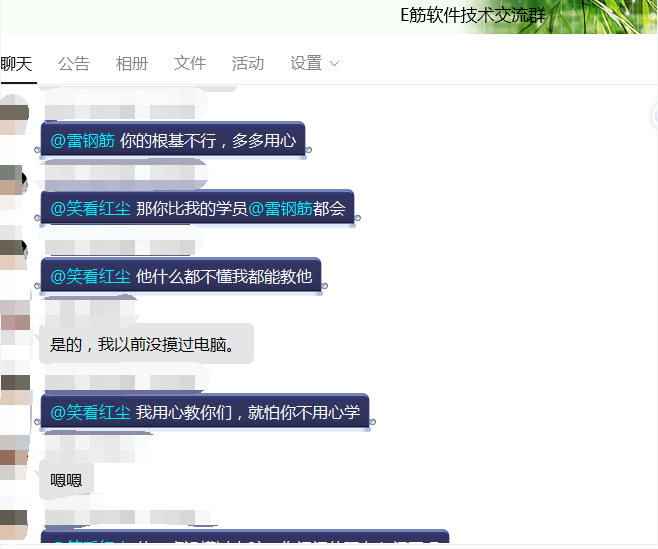Switch to the 聊天 tab
This screenshot has width=658, height=549.
[x=16, y=64]
